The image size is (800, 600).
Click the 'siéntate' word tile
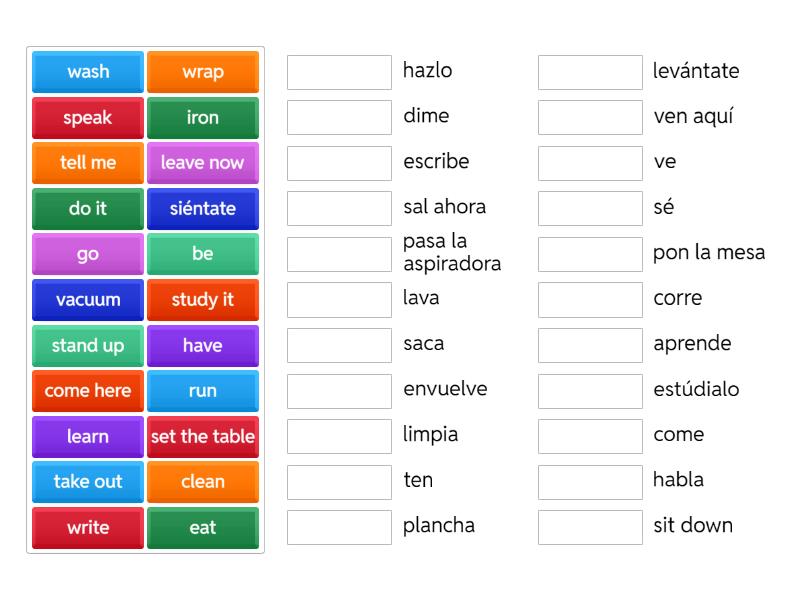(203, 209)
